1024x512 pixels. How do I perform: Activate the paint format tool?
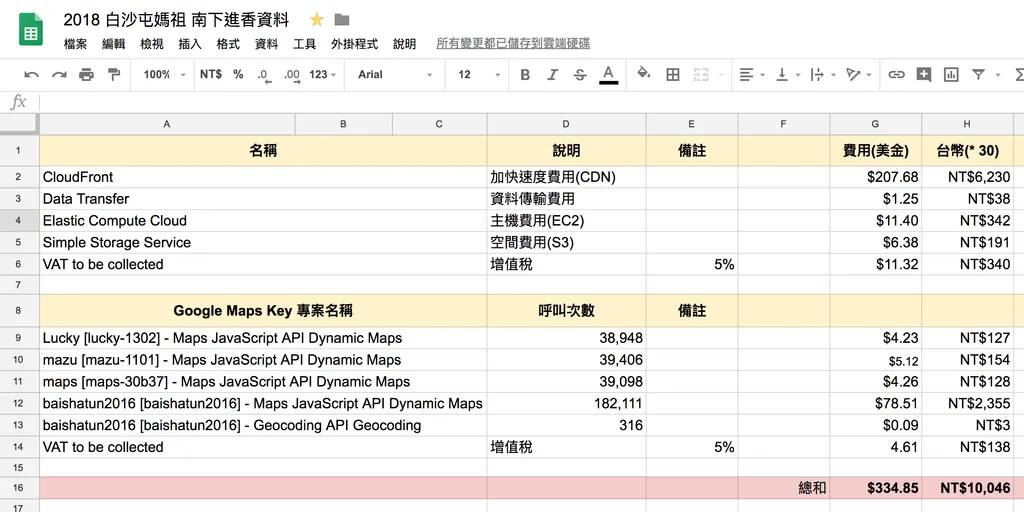(114, 74)
